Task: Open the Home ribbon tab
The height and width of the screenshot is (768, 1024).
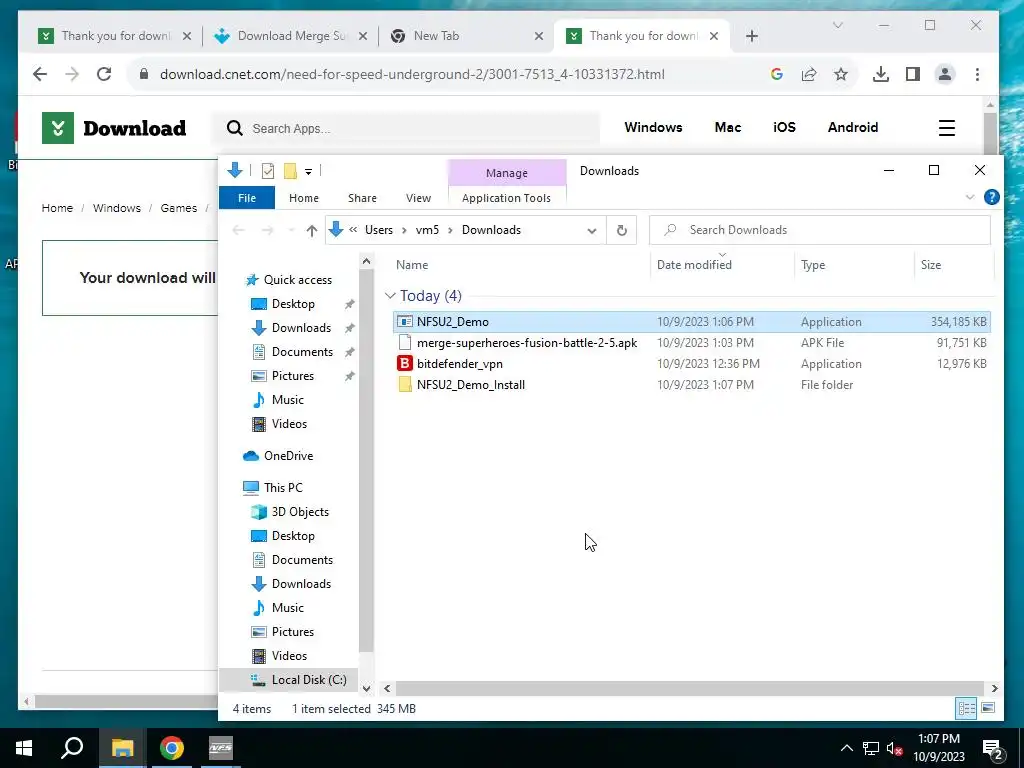Action: pyautogui.click(x=304, y=198)
